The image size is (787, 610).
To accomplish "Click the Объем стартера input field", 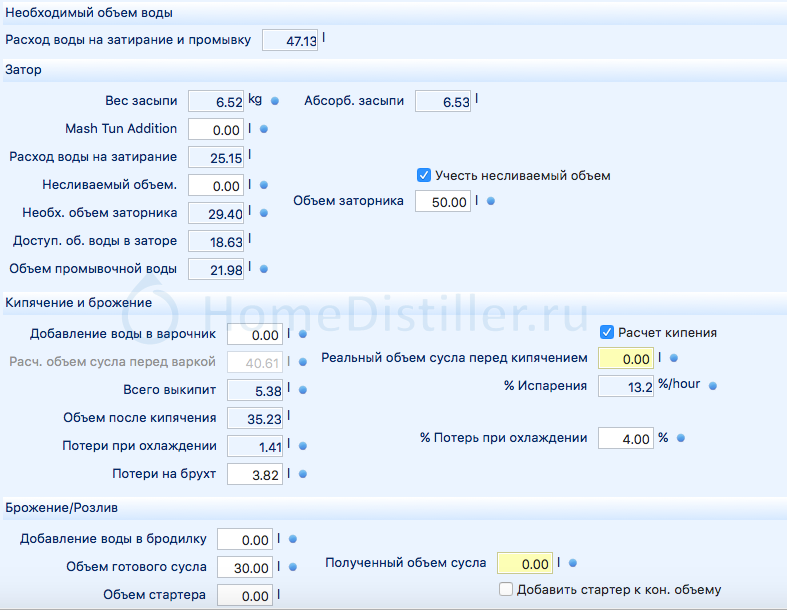I will (244, 596).
